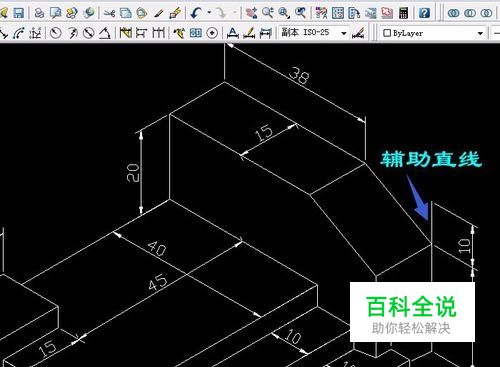Image resolution: width=500 pixels, height=367 pixels.
Task: Click the Publish icon
Action: coord(72,13)
